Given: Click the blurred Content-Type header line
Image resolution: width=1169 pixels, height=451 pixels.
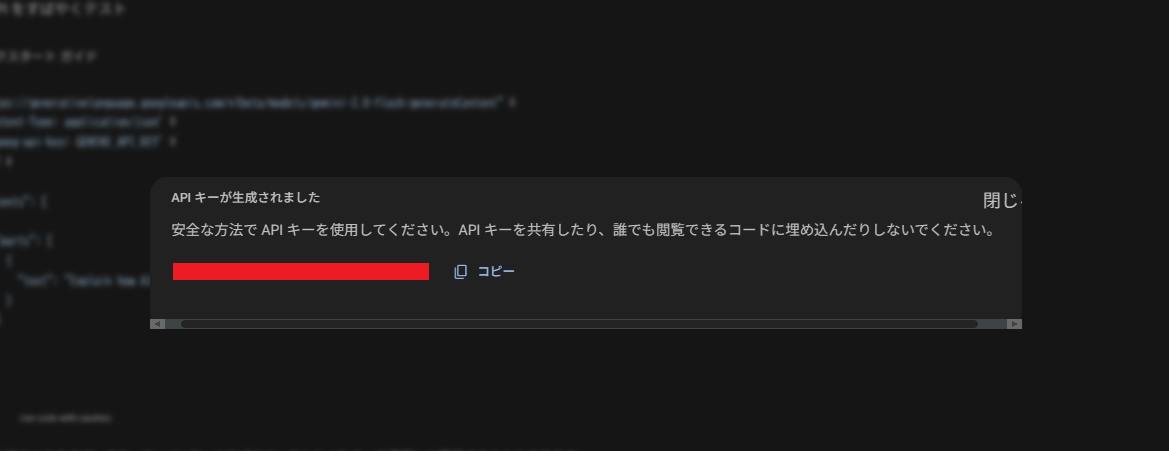Looking at the screenshot, I should (x=88, y=121).
